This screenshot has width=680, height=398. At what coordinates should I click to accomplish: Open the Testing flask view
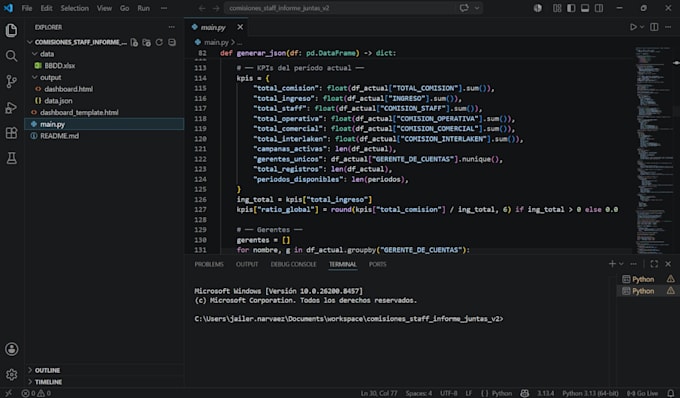coord(12,158)
